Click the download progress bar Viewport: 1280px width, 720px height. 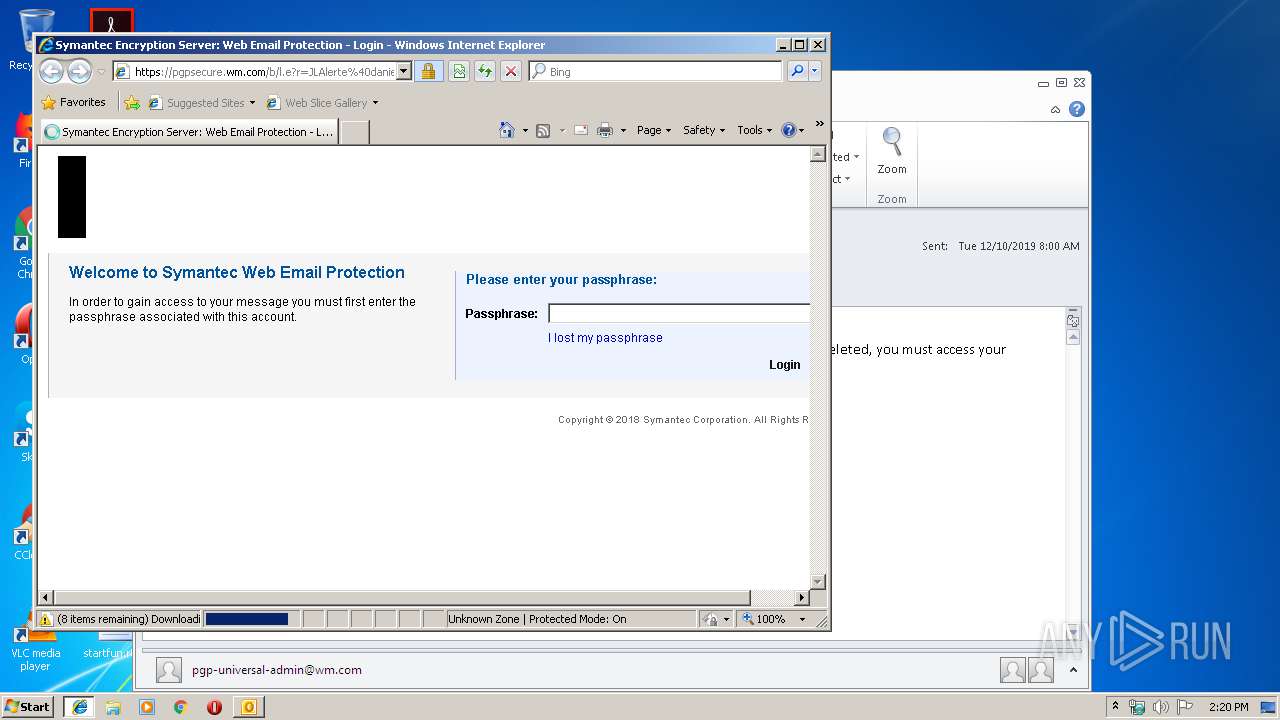(x=247, y=619)
